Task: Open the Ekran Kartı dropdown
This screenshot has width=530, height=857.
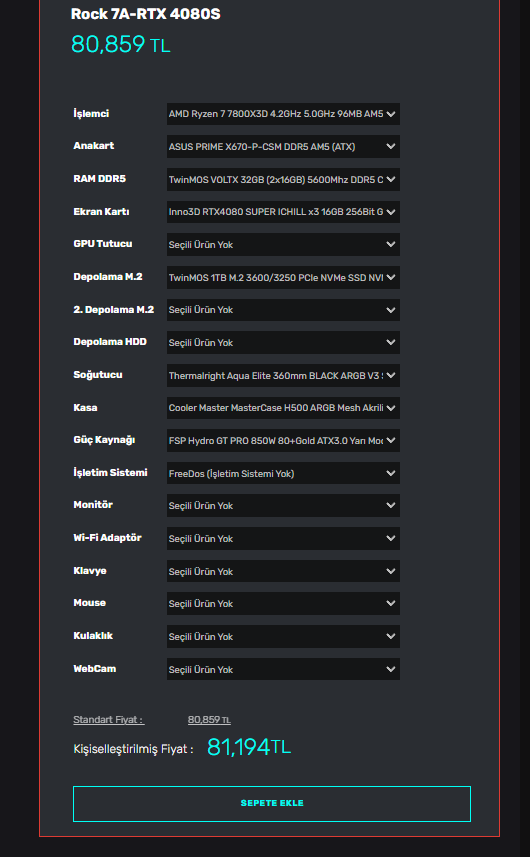Action: pos(283,212)
